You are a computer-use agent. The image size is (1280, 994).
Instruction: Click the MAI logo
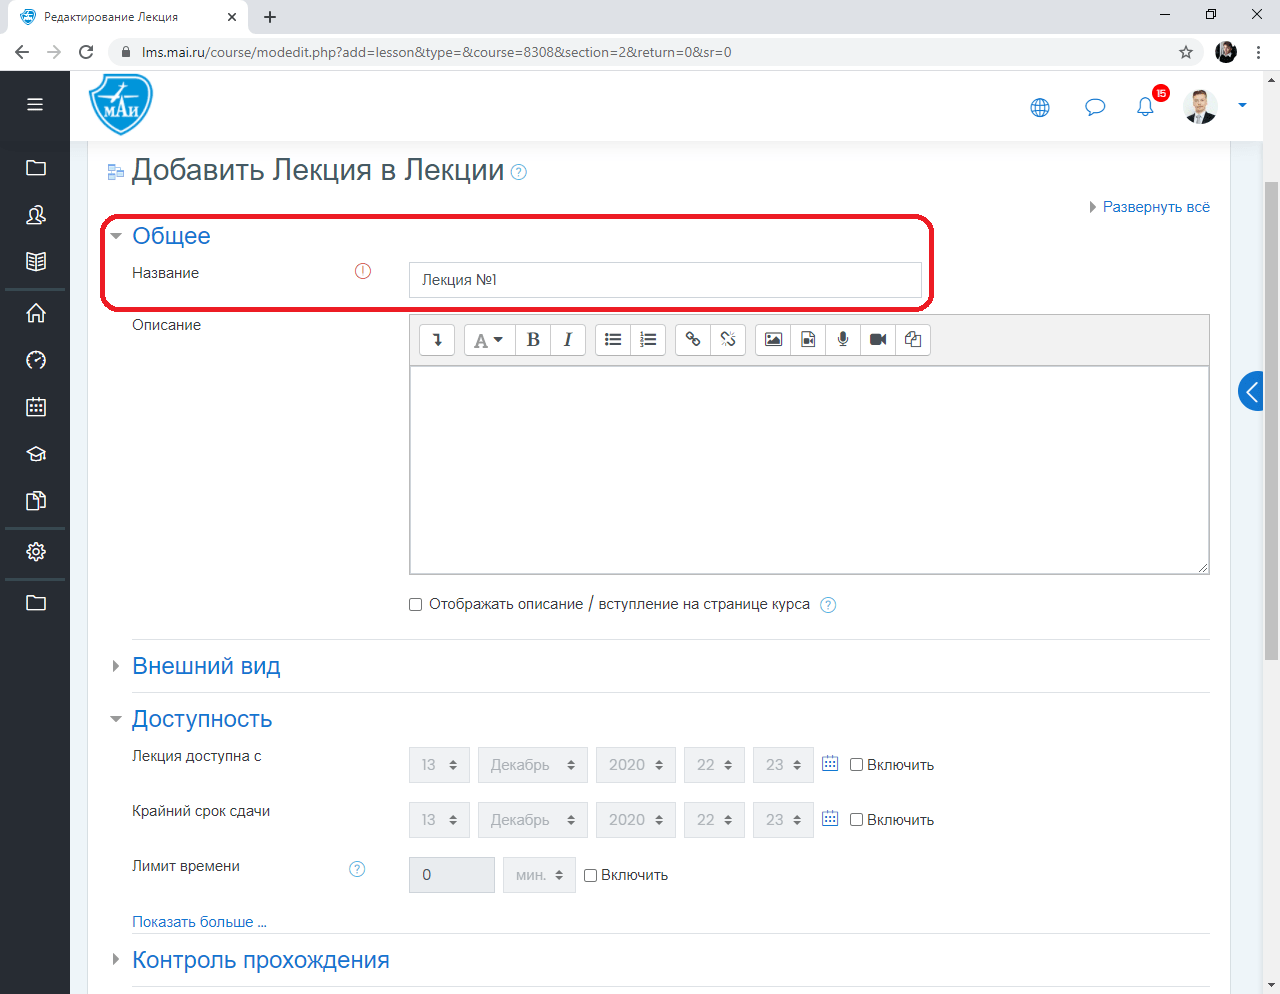[121, 104]
